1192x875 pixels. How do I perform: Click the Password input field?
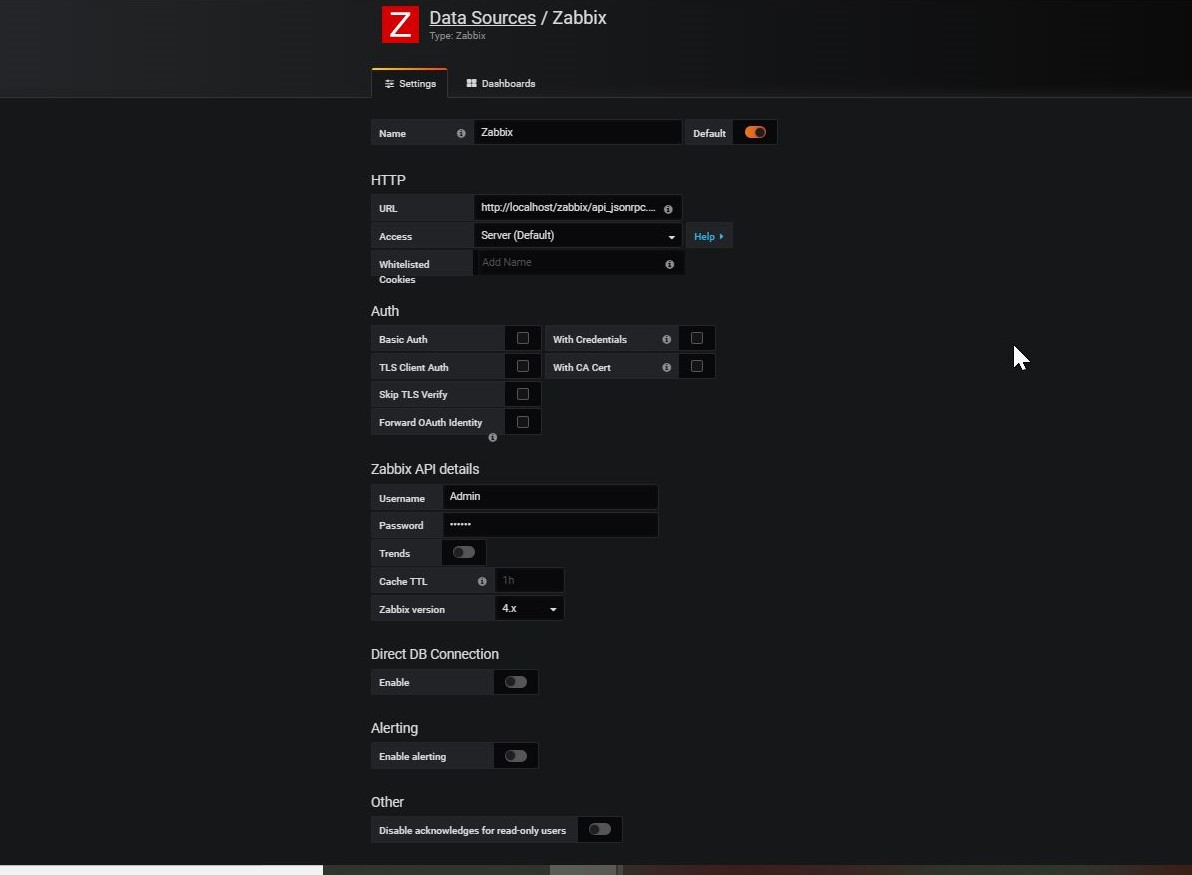pos(550,525)
